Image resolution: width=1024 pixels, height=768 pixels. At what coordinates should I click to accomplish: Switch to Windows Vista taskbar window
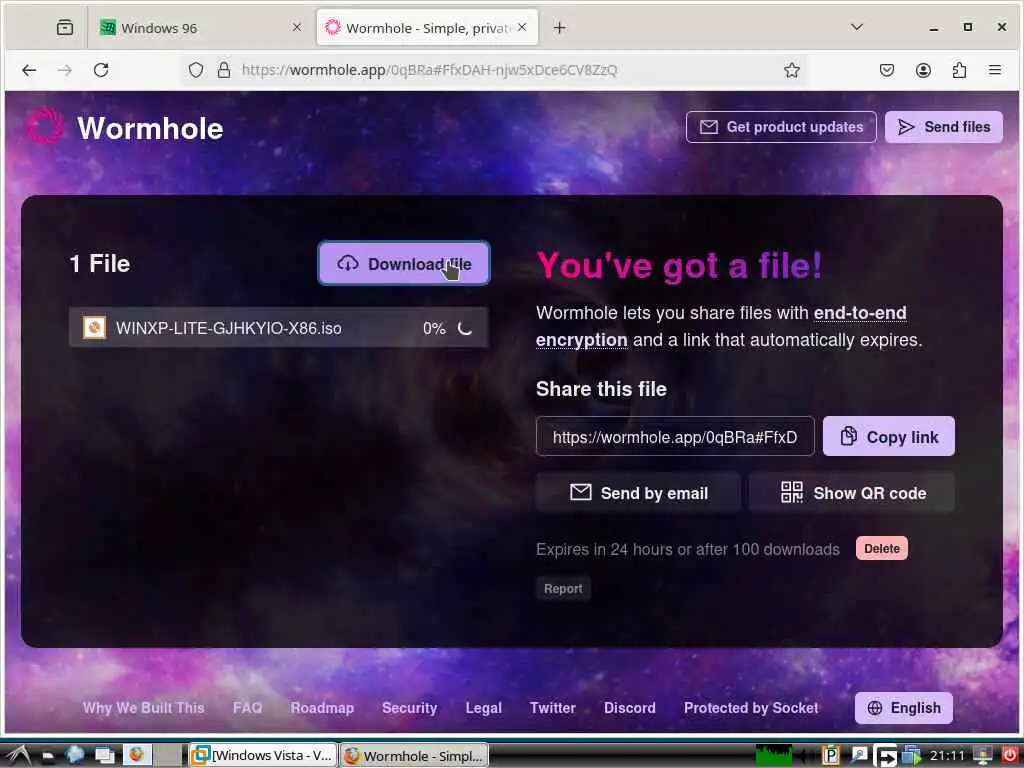click(263, 756)
